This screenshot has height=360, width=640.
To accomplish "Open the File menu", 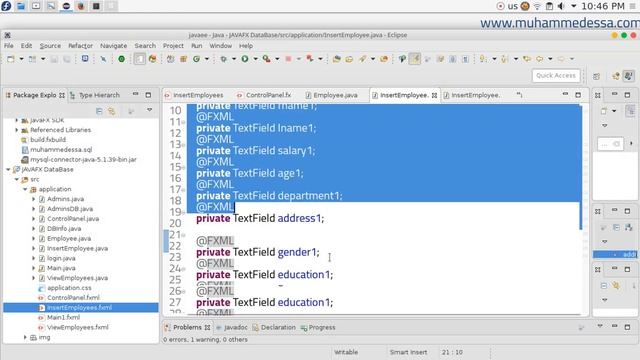I will 9,46.
